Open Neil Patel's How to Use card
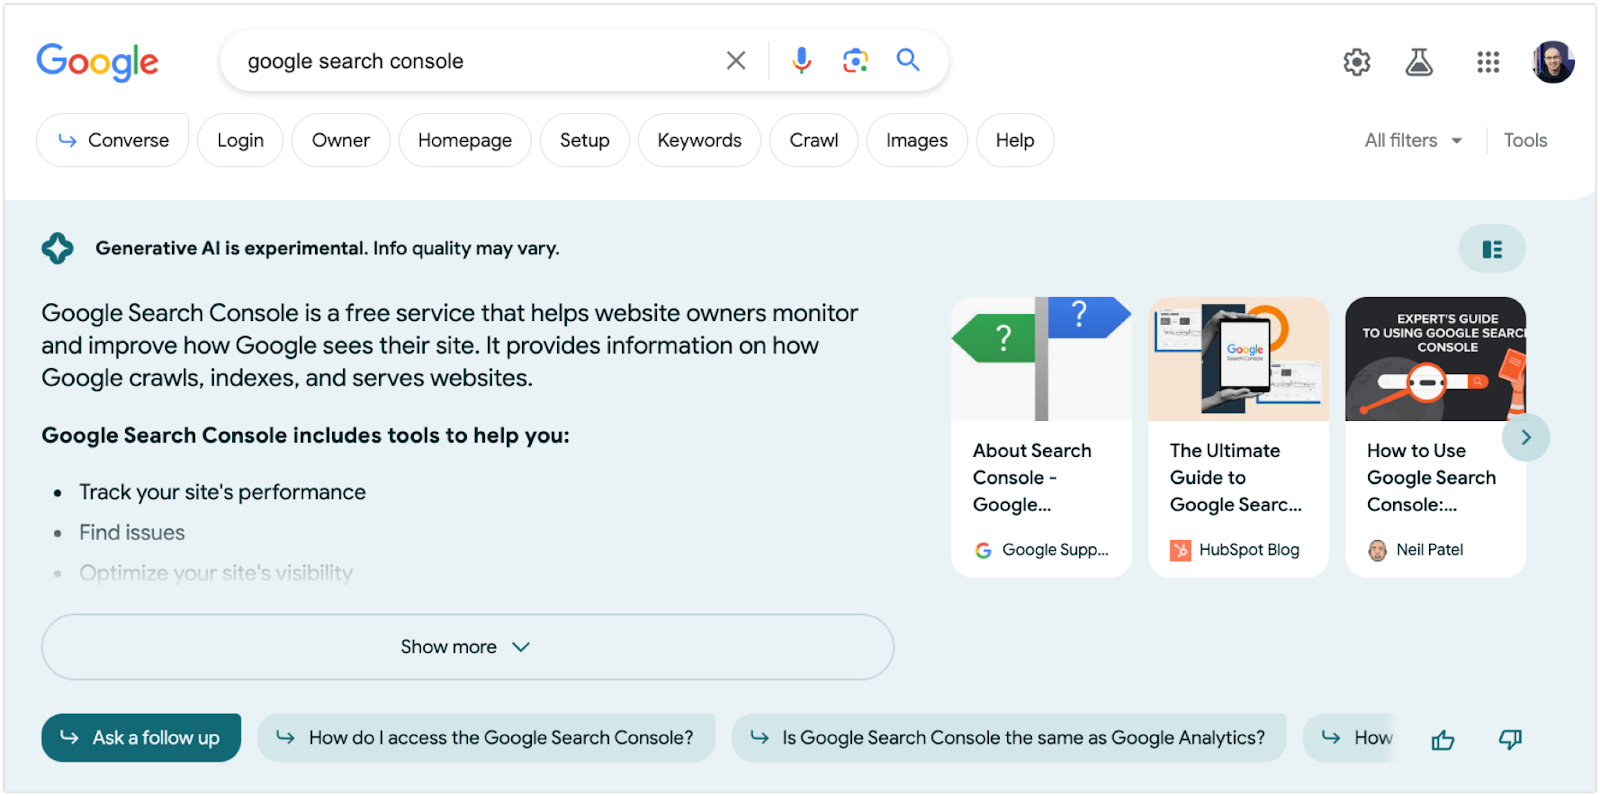Image resolution: width=1600 pixels, height=796 pixels. pyautogui.click(x=1435, y=437)
